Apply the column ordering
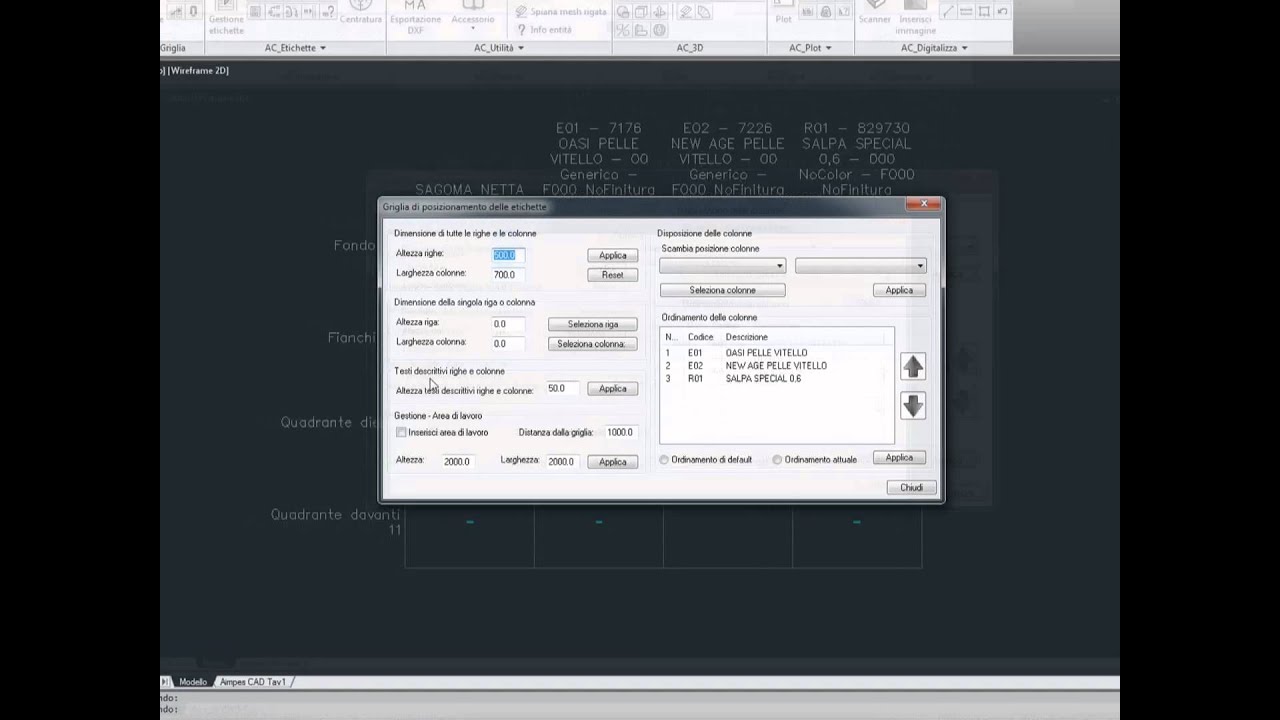This screenshot has height=720, width=1280. click(x=899, y=458)
